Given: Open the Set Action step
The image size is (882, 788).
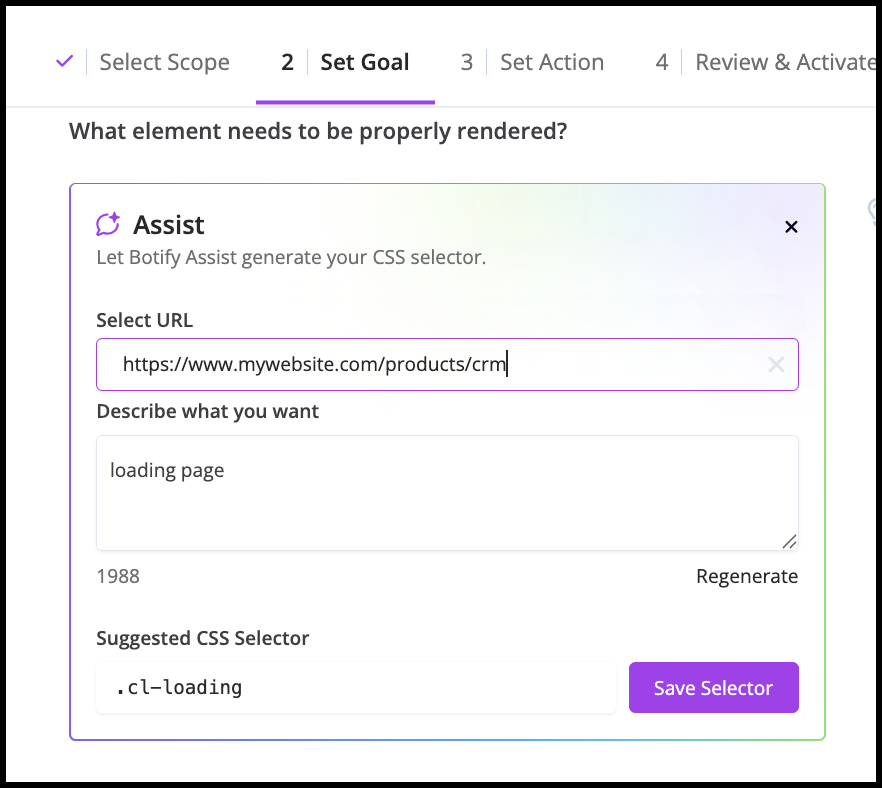Looking at the screenshot, I should coord(552,62).
